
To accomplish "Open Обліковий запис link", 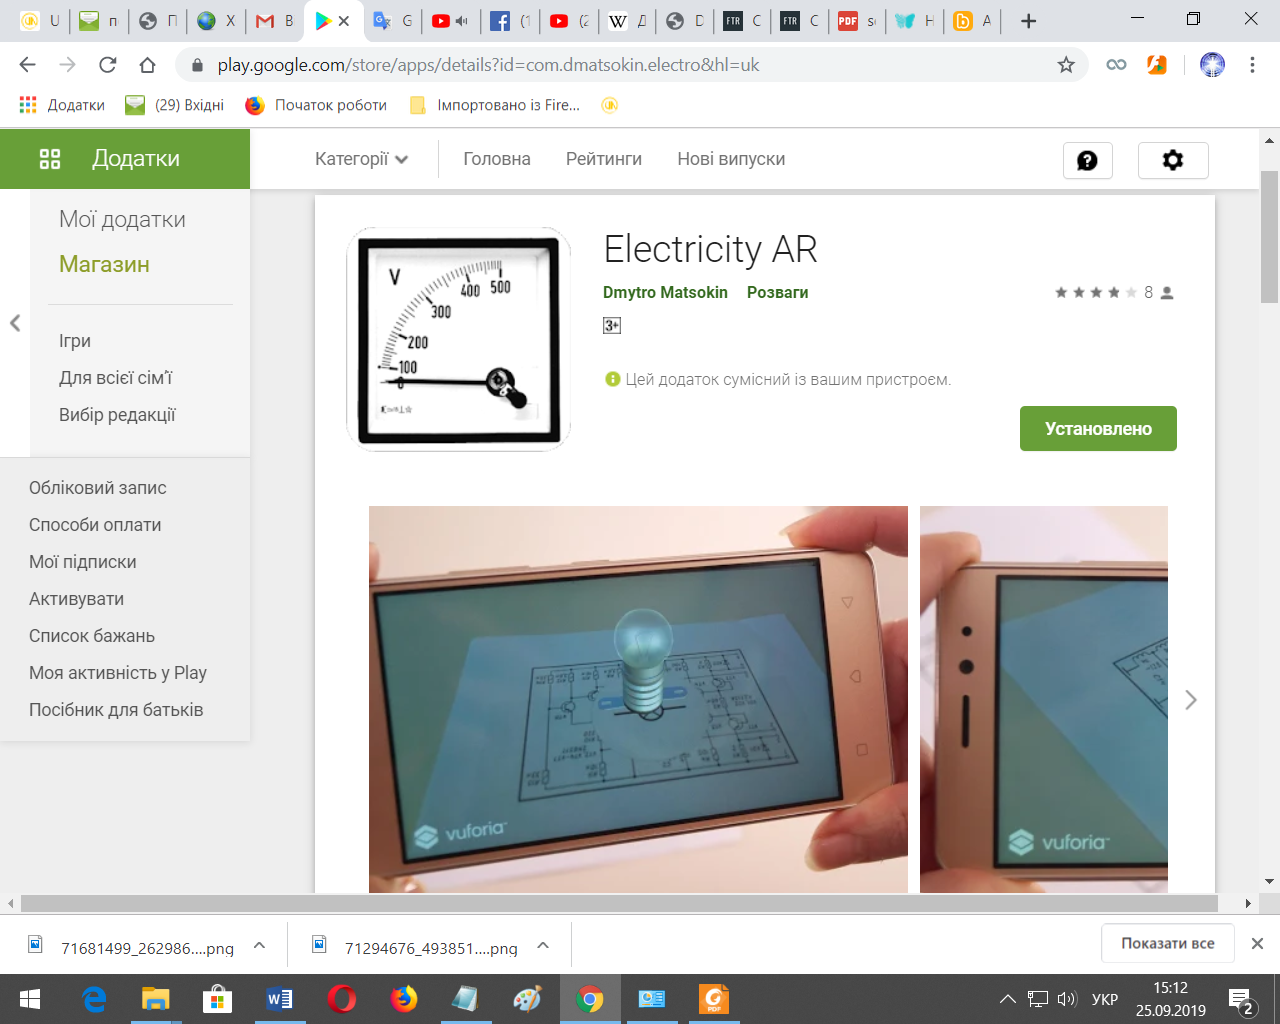I will point(98,488).
